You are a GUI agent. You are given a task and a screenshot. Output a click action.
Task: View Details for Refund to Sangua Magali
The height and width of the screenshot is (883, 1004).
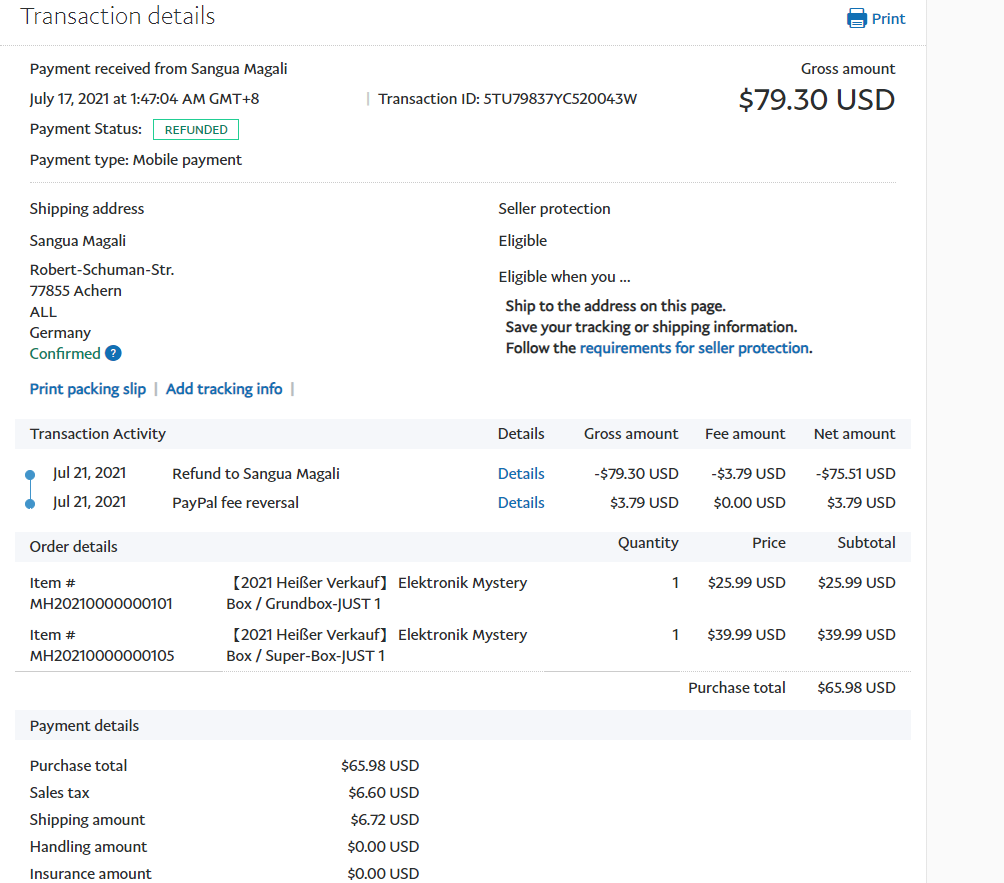pos(521,474)
